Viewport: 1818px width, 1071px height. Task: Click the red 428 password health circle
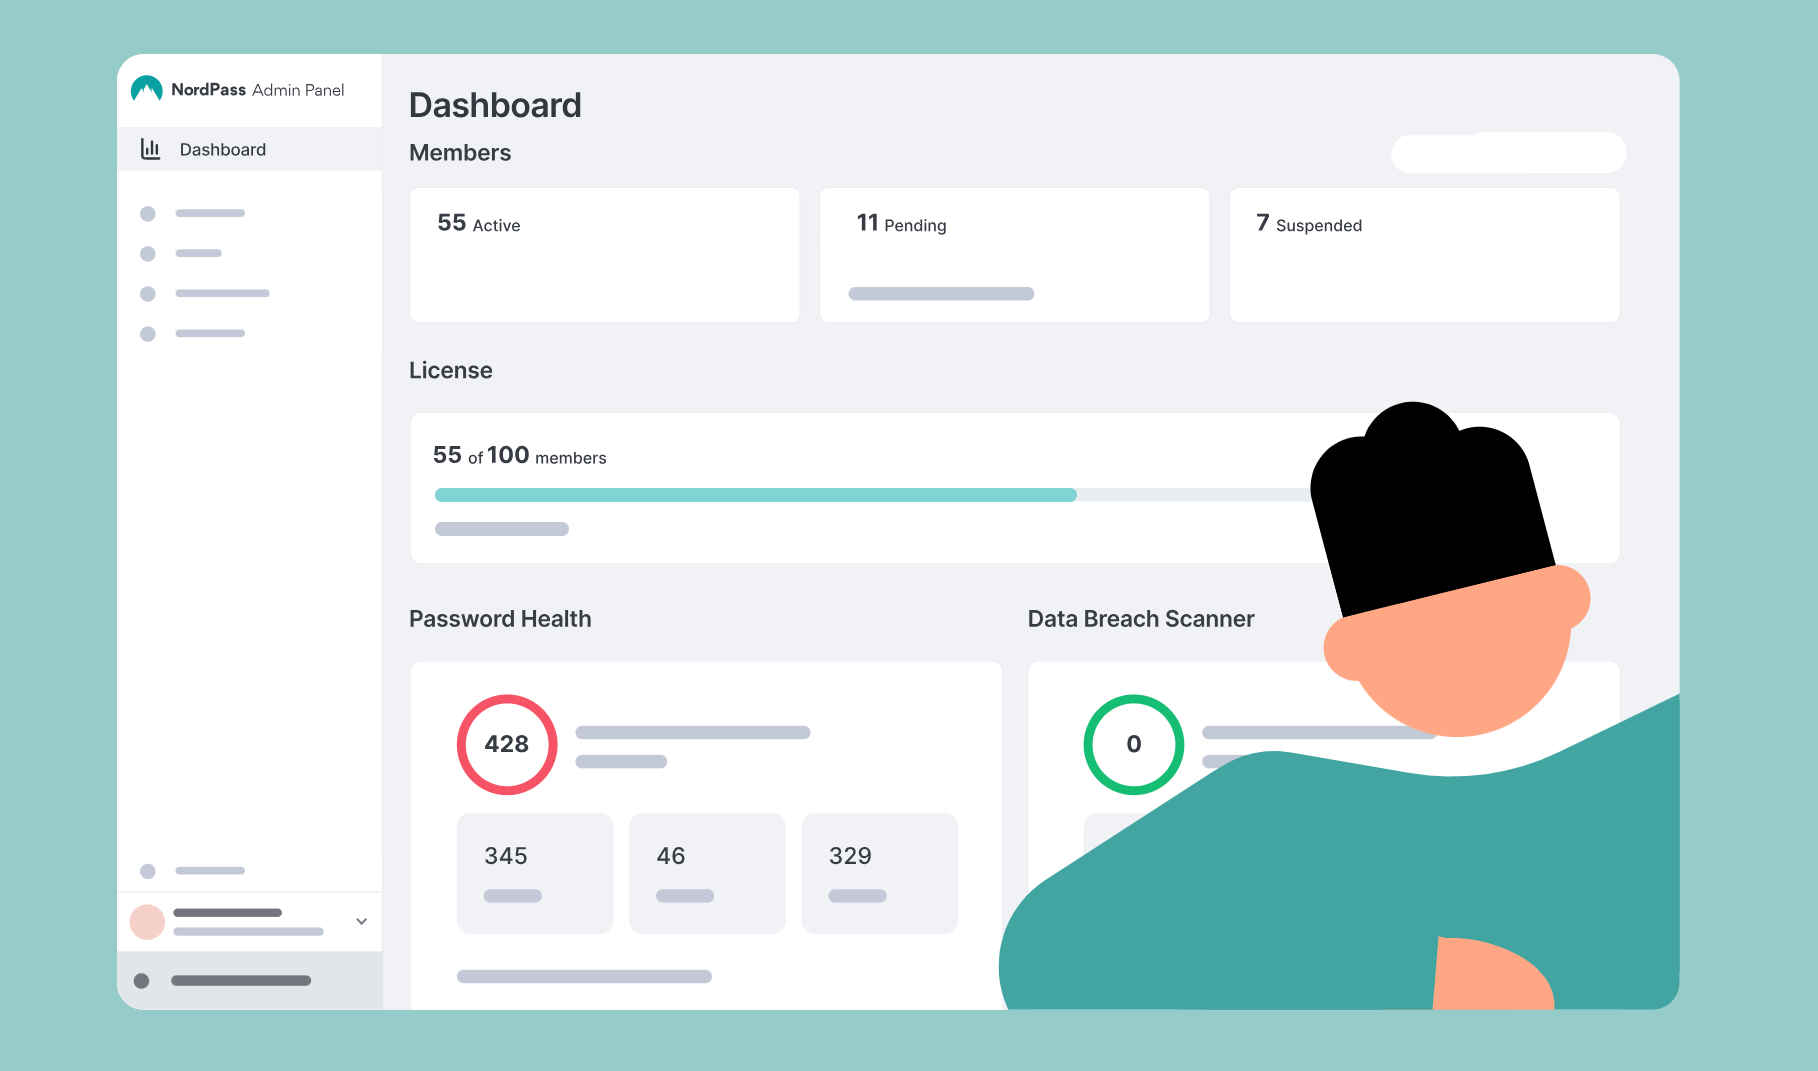click(507, 744)
